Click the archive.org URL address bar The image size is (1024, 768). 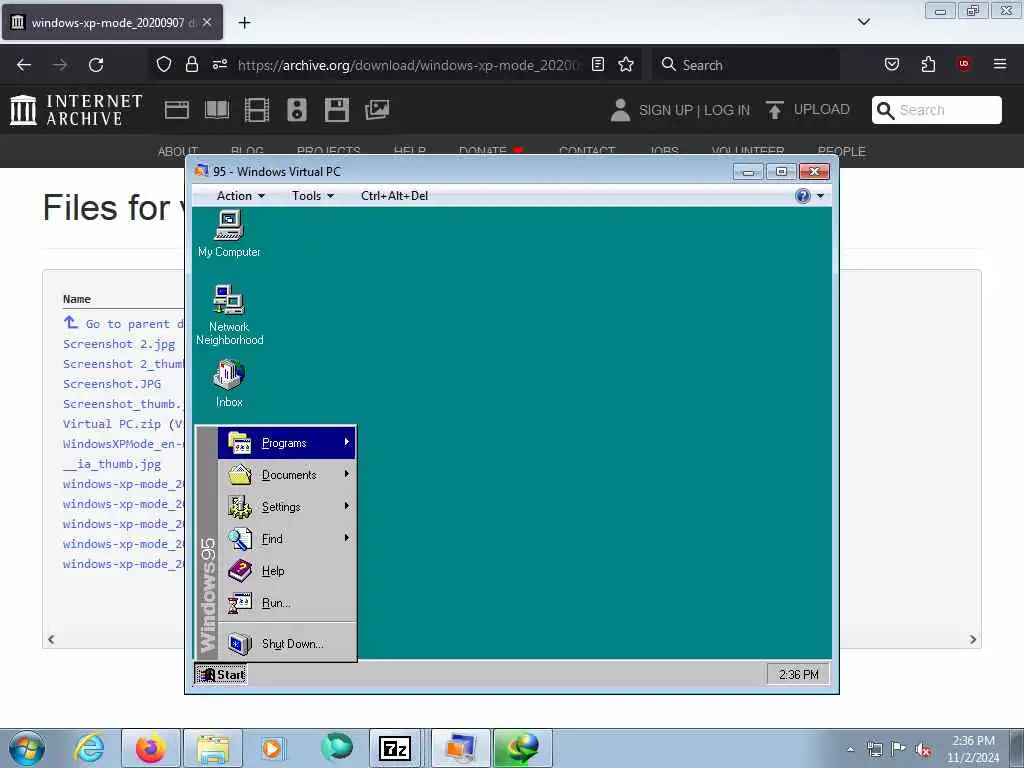[x=408, y=65]
